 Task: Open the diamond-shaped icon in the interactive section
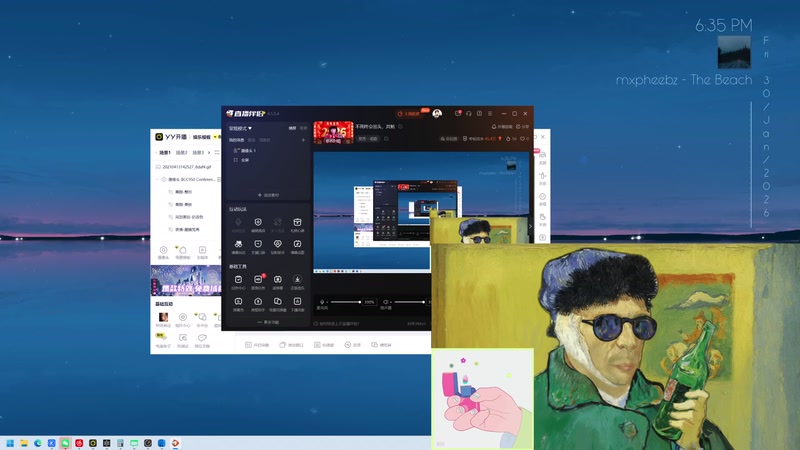[x=278, y=246]
